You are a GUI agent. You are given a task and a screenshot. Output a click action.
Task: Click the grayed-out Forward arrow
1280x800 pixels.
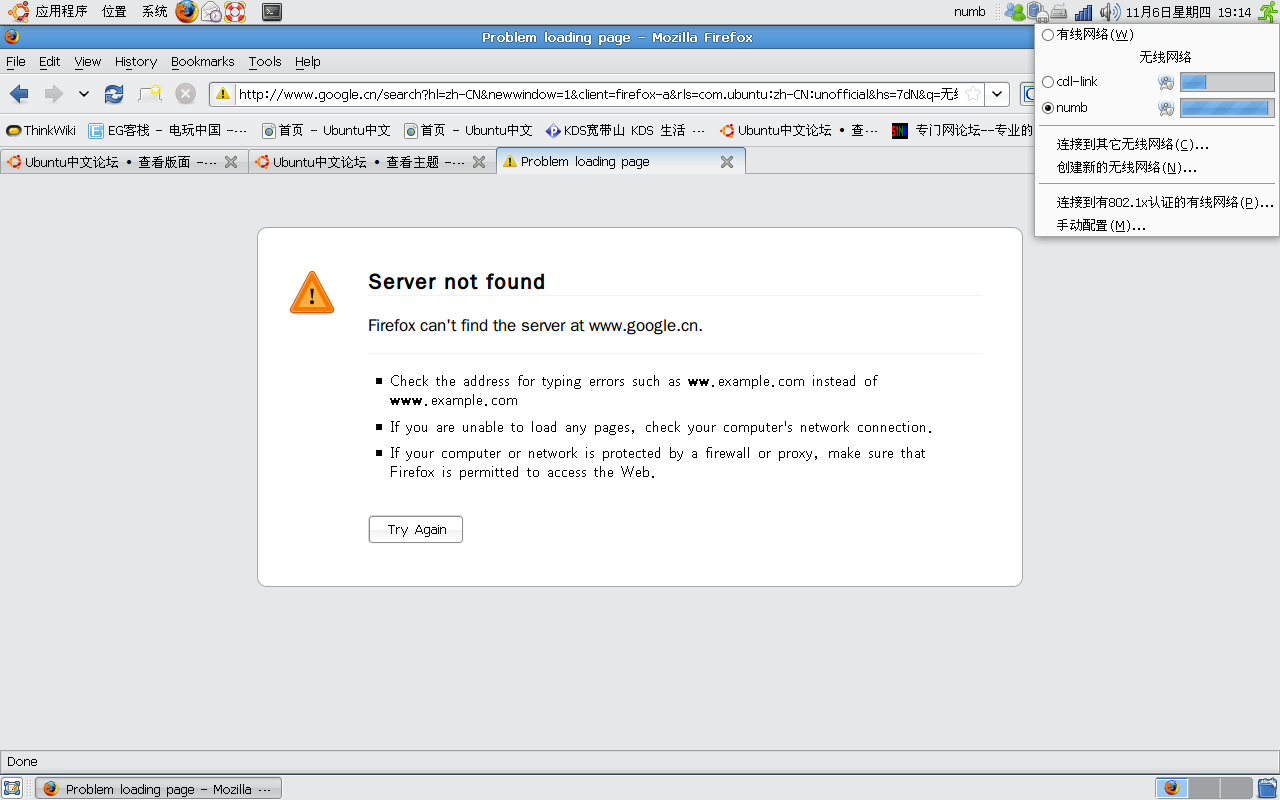point(53,94)
